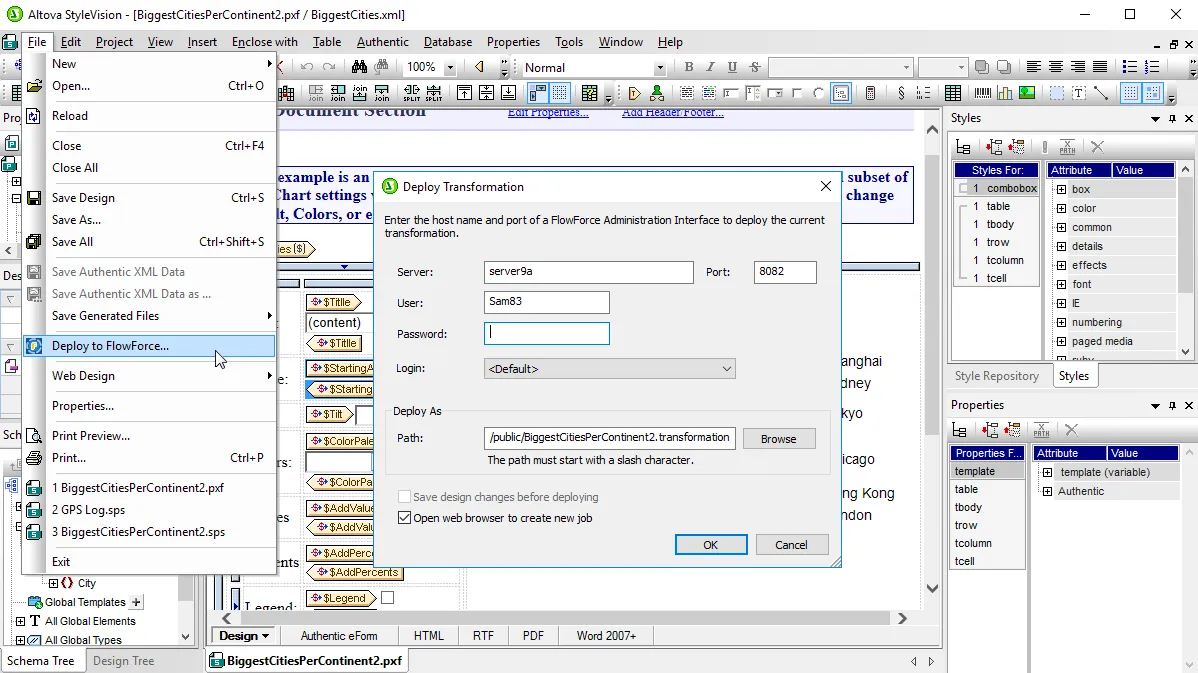Toggle Bold formatting
Image resolution: width=1198 pixels, height=673 pixels.
pos(688,67)
